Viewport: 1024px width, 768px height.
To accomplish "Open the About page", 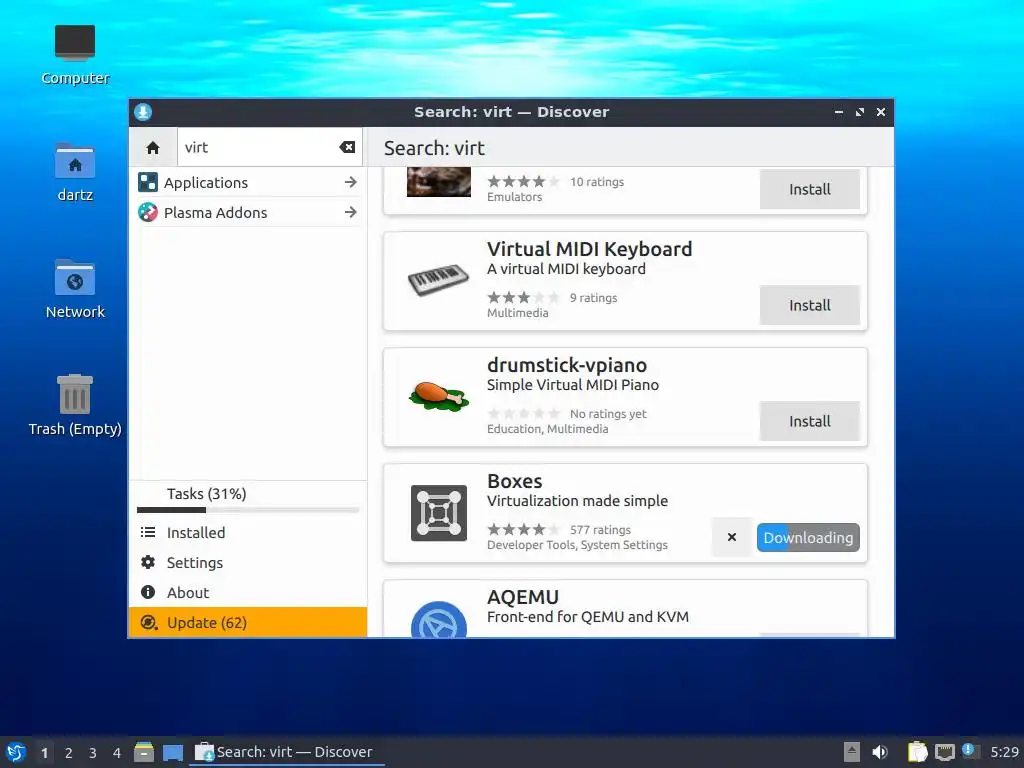I will tap(248, 593).
